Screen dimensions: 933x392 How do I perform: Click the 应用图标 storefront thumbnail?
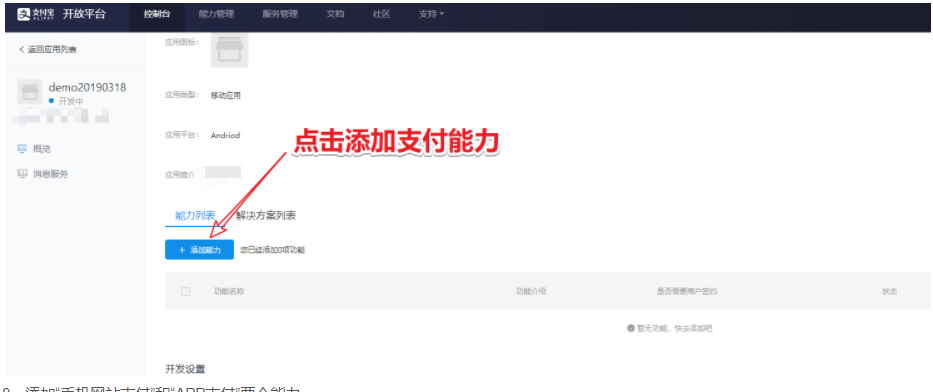pos(230,50)
